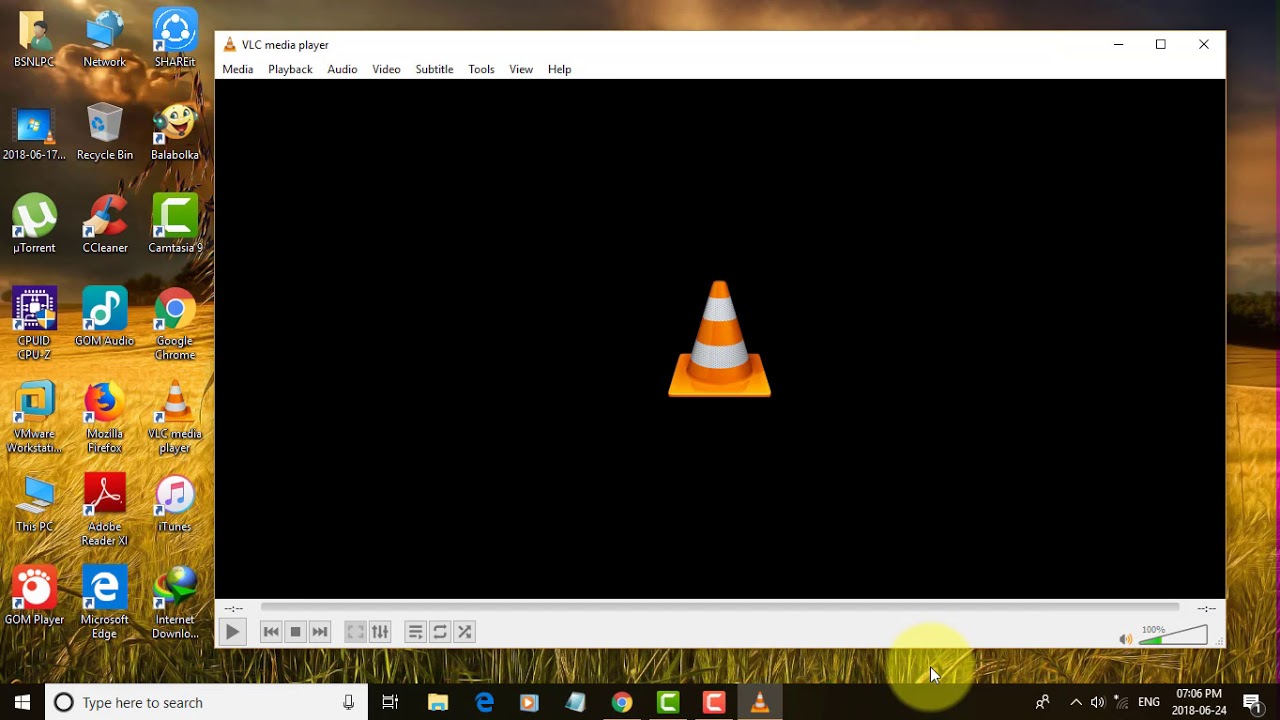The height and width of the screenshot is (720, 1280).
Task: Toggle random shuffle button
Action: tap(465, 632)
